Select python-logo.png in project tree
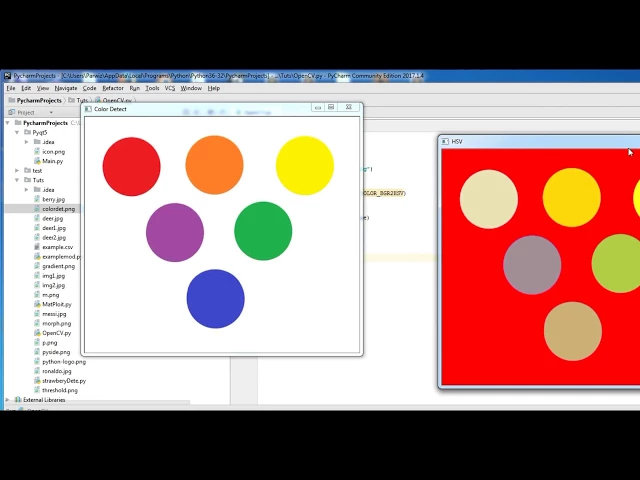 tap(64, 362)
